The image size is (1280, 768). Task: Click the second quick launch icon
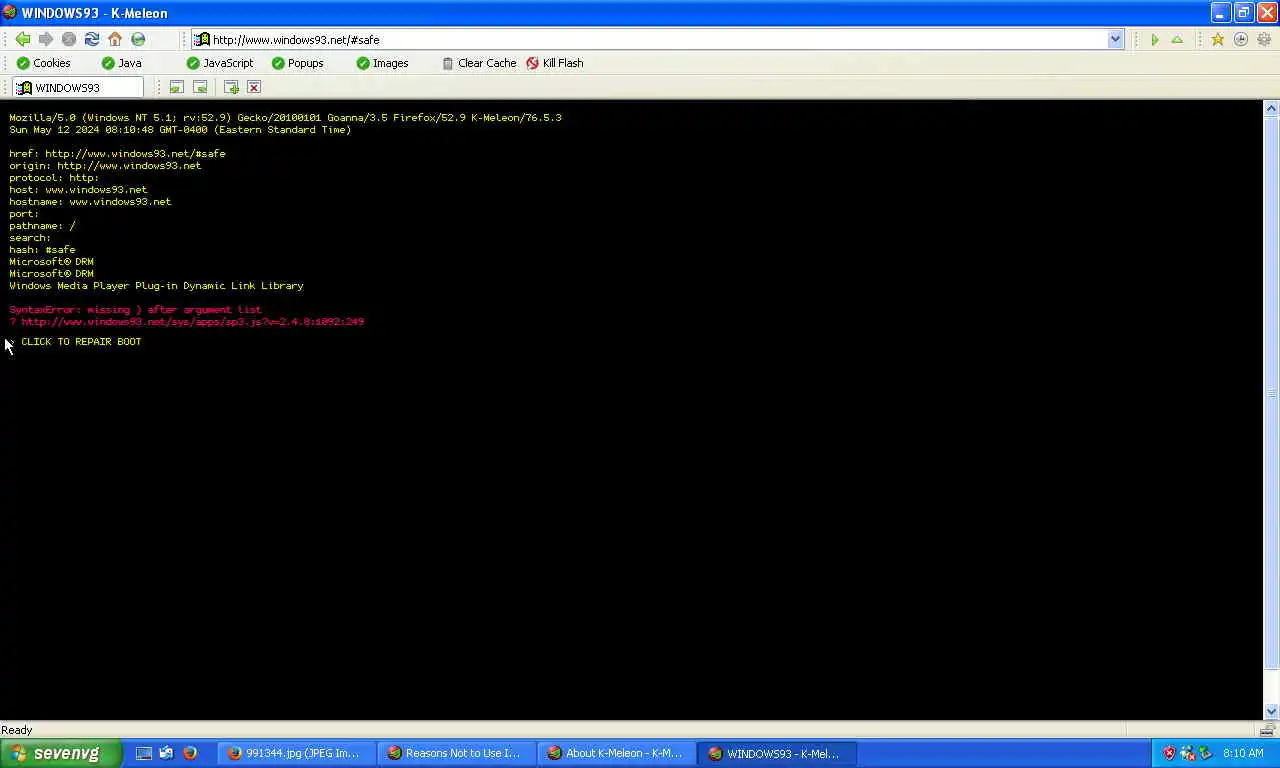click(x=166, y=754)
